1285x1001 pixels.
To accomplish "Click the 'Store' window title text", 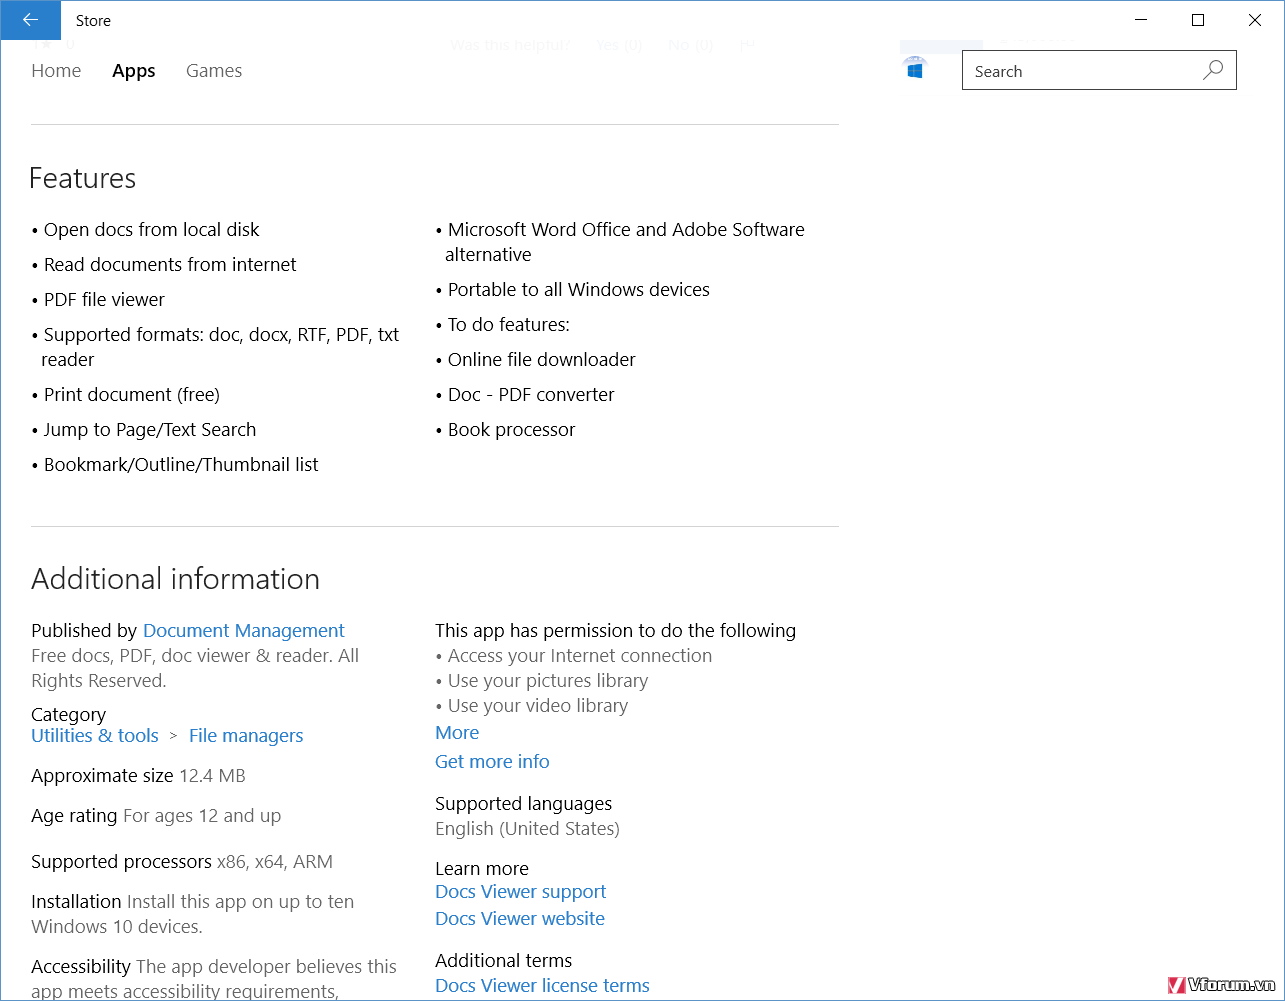I will click(x=93, y=21).
